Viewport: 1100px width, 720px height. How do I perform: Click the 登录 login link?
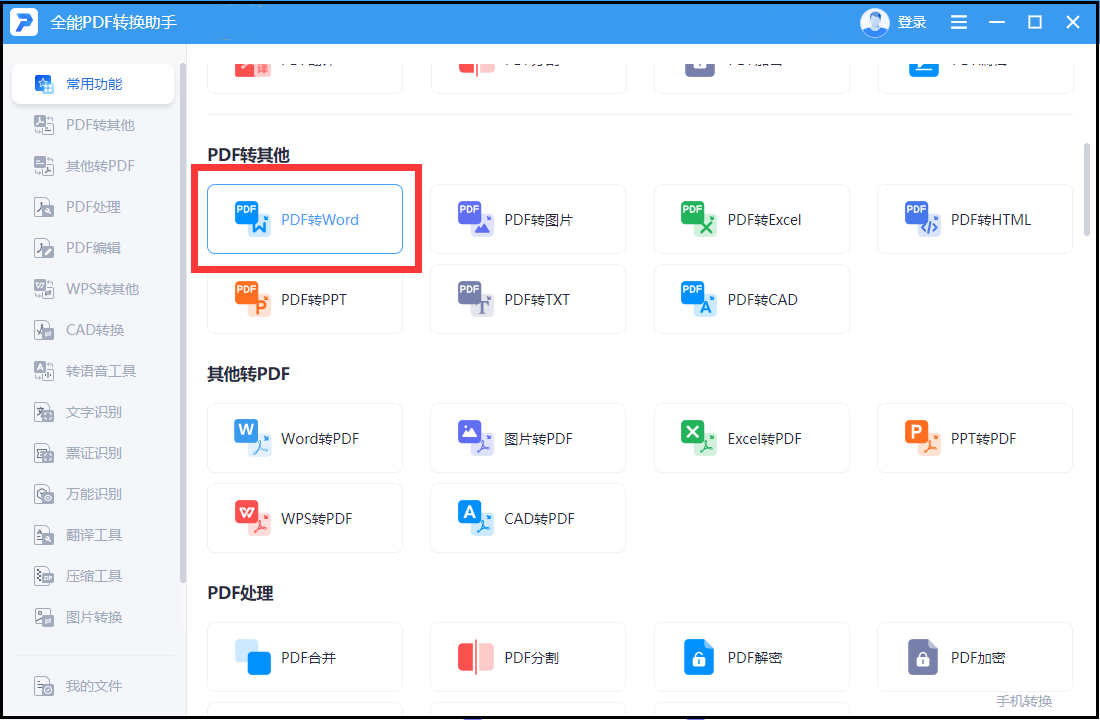pos(912,22)
